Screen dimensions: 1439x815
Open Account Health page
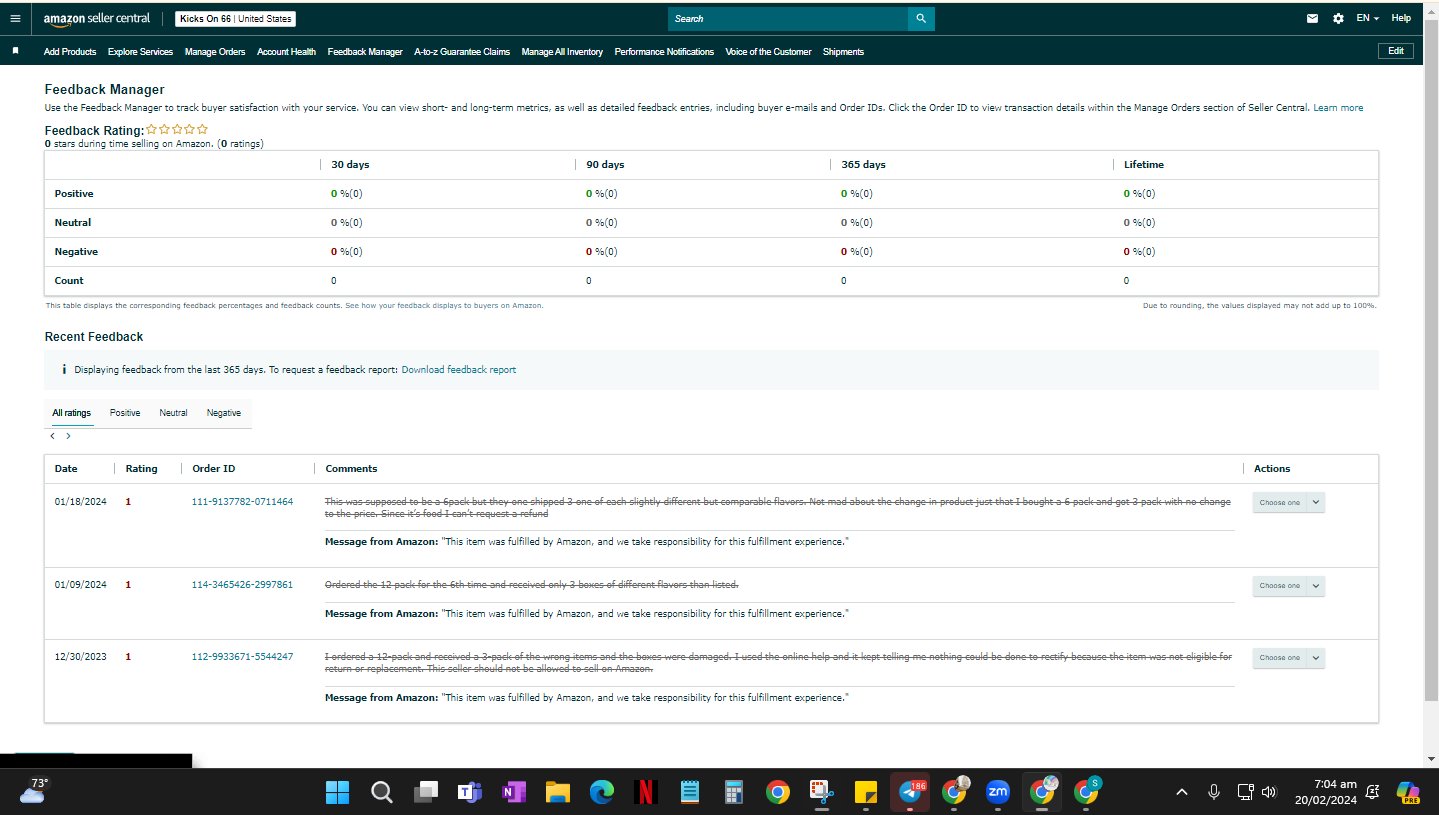(286, 52)
